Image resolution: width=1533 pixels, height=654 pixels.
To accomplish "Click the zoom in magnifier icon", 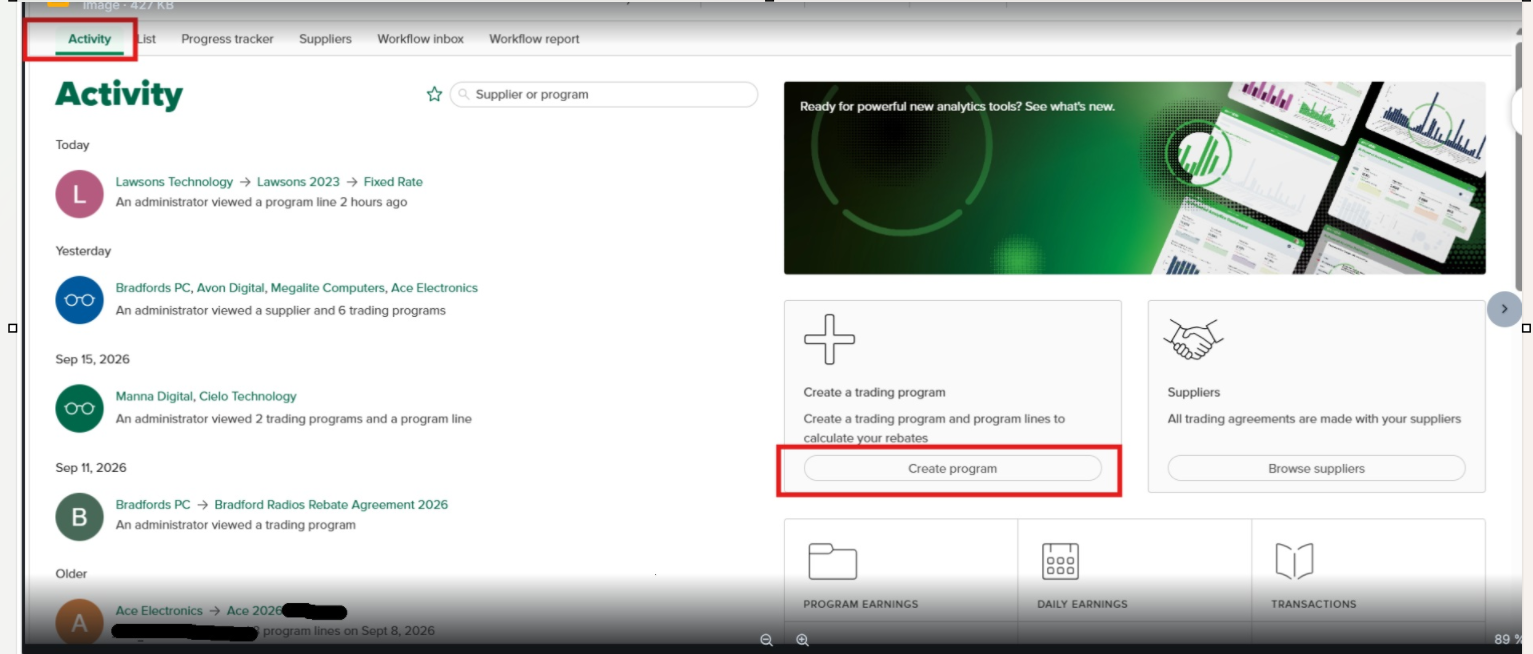I will [x=802, y=640].
